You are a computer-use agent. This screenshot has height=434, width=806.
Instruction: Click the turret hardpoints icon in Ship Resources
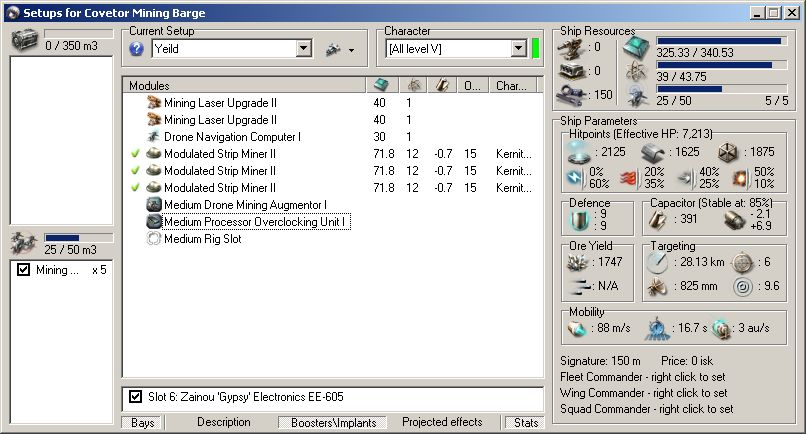(x=572, y=47)
